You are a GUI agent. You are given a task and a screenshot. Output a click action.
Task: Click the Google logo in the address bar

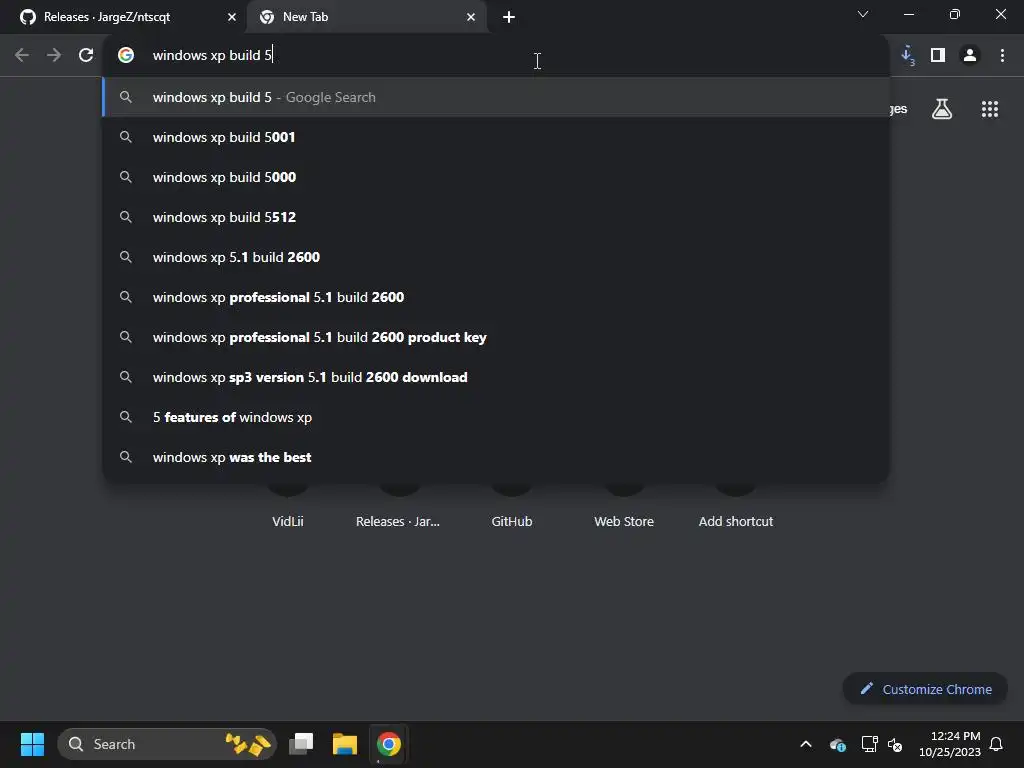pos(126,55)
